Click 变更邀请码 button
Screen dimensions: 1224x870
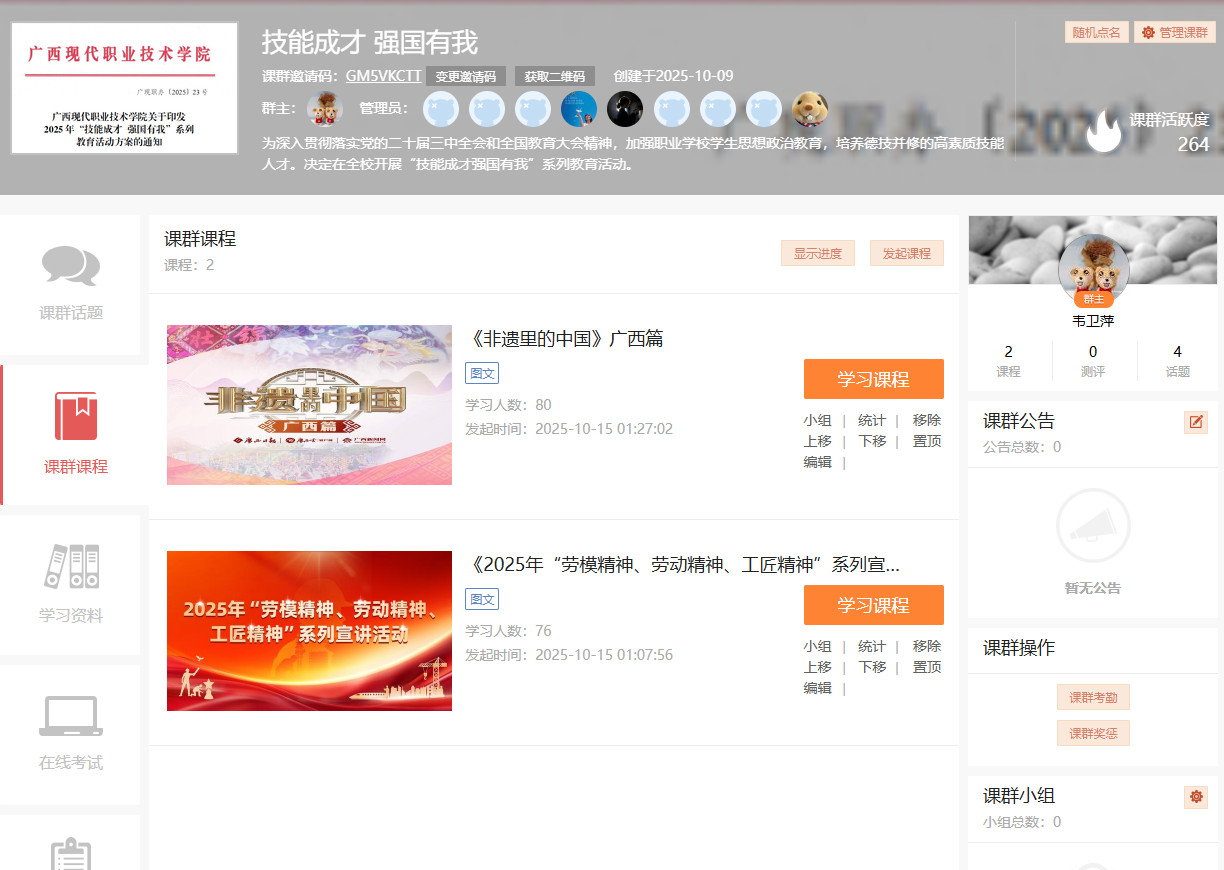[465, 76]
